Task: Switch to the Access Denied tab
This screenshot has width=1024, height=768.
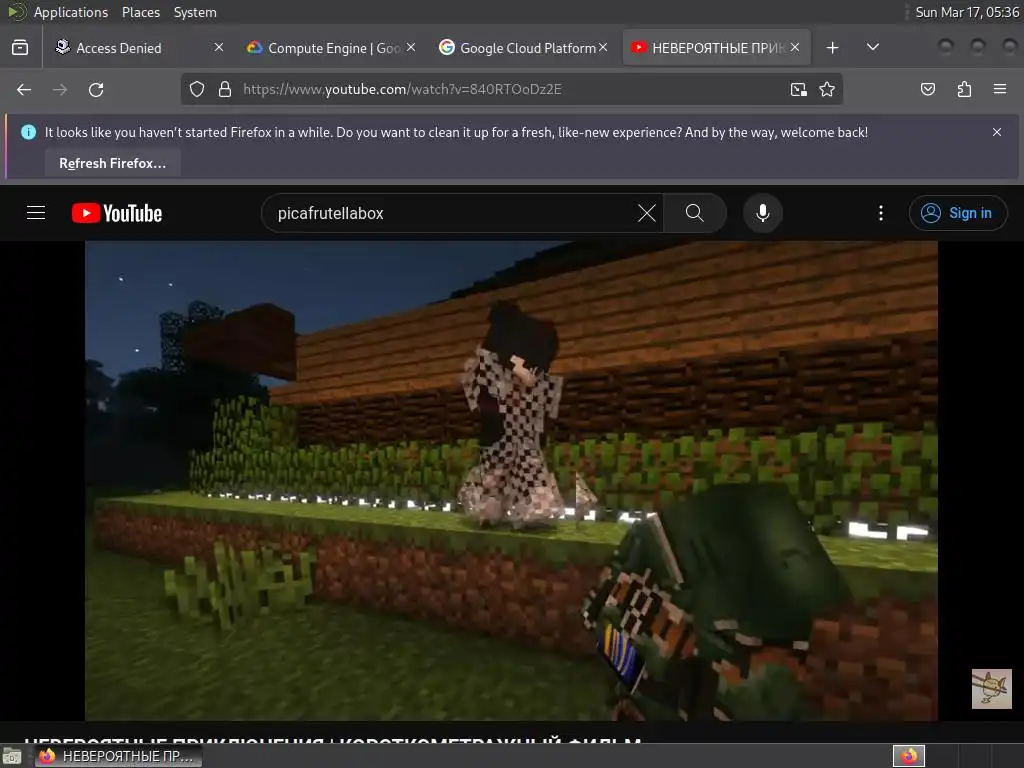Action: click(138, 48)
